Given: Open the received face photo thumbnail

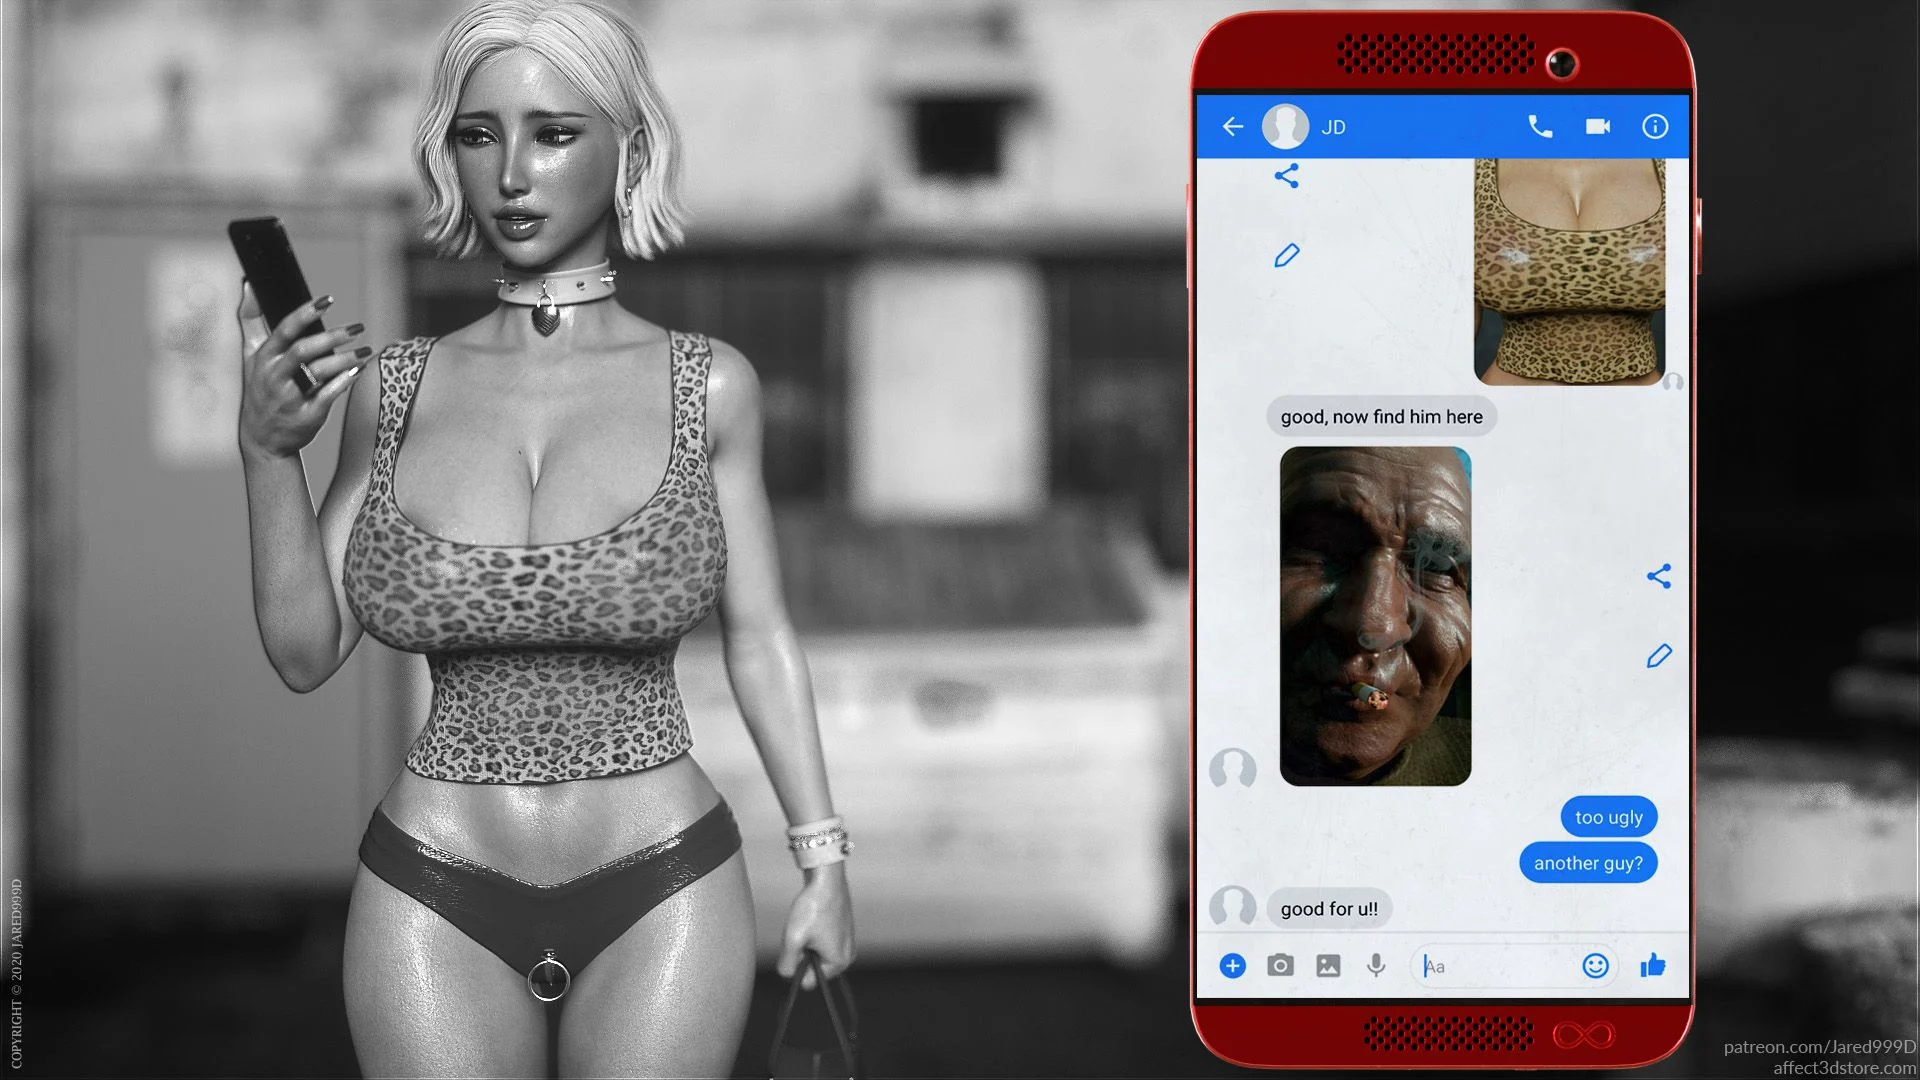Looking at the screenshot, I should point(1375,616).
